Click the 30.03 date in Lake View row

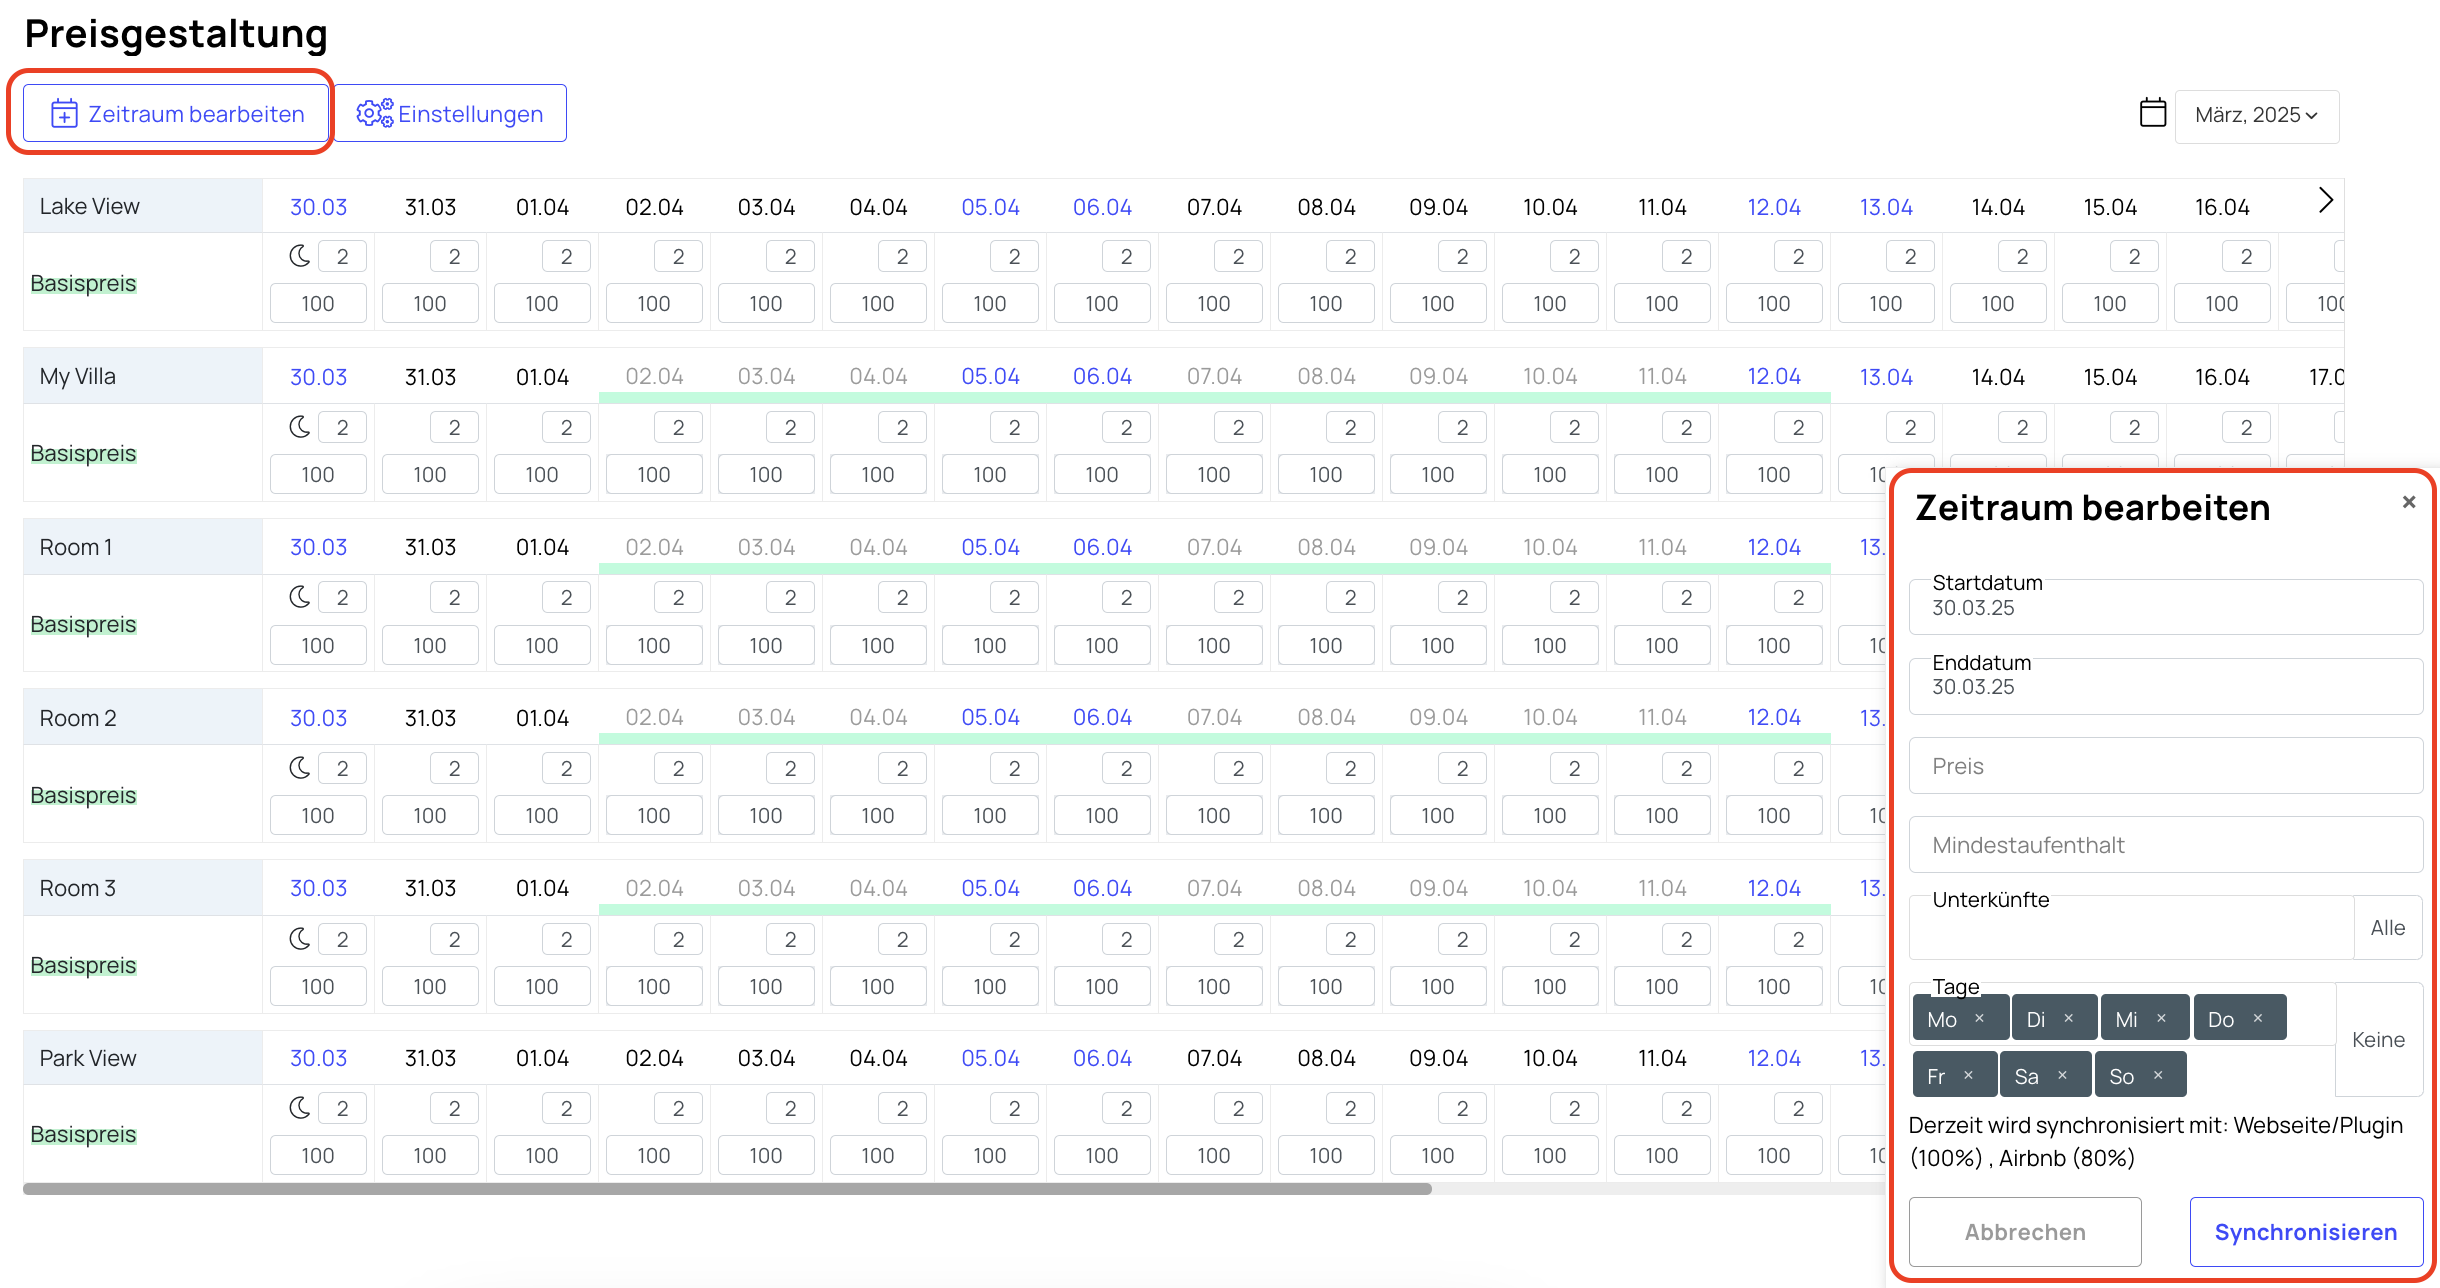click(318, 207)
